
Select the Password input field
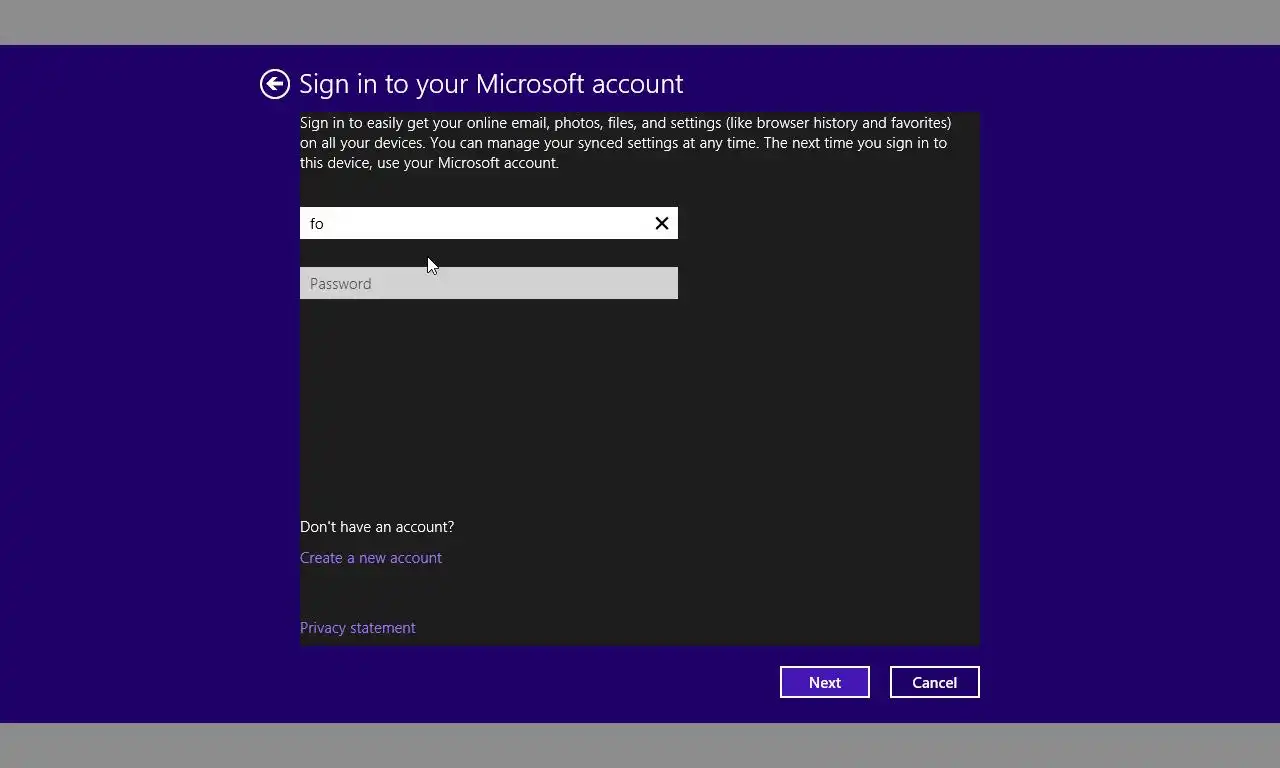coord(489,283)
